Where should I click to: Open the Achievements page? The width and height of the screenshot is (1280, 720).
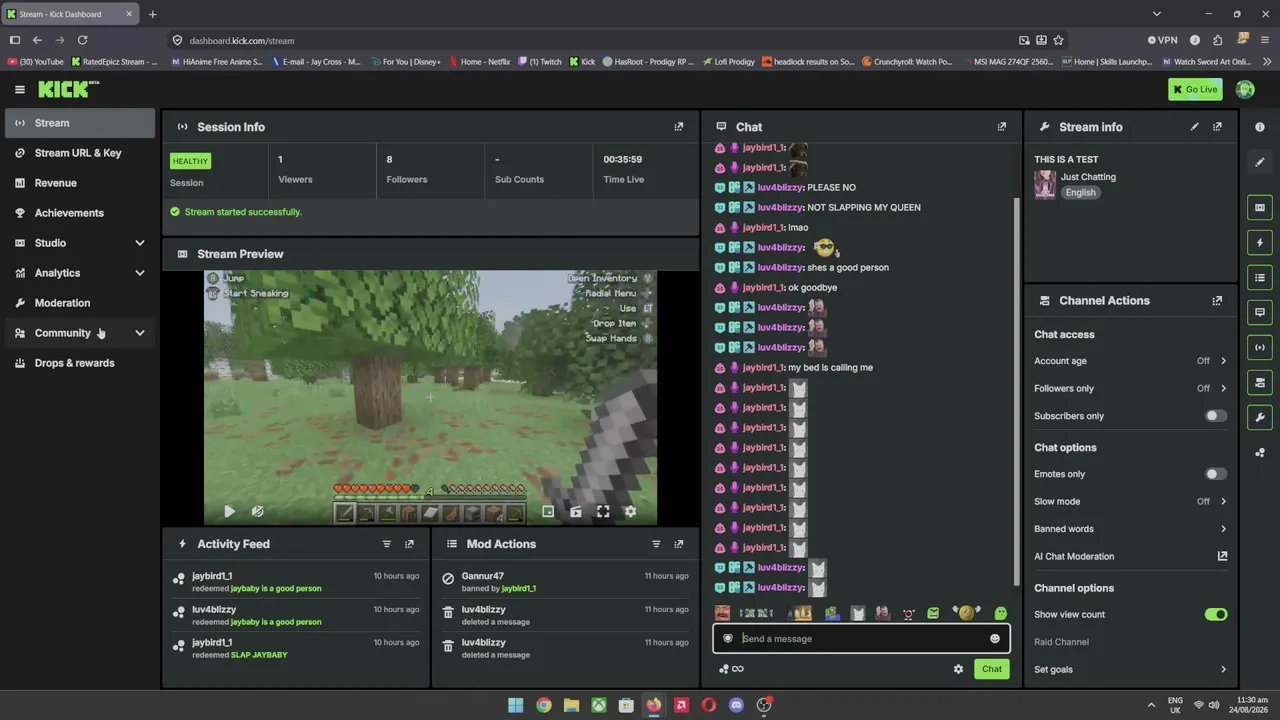(x=80, y=213)
